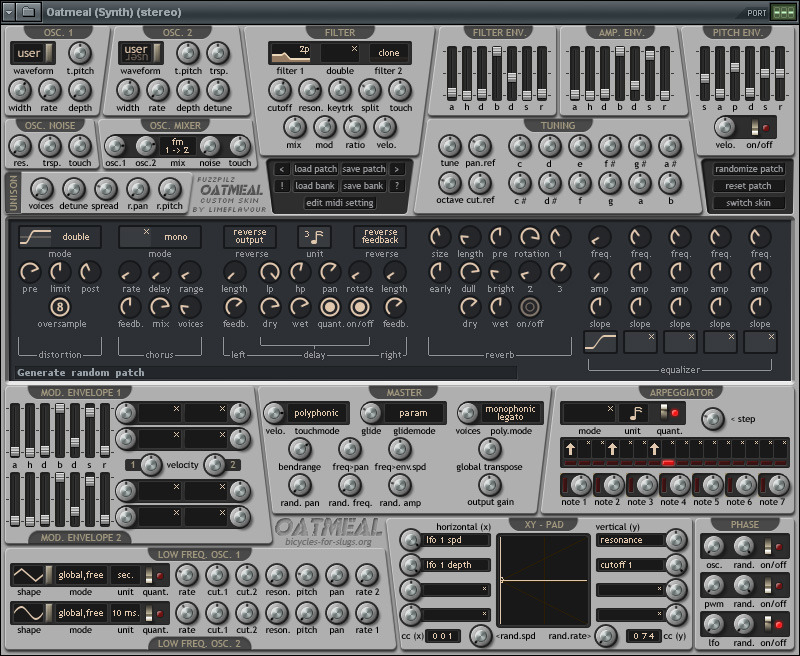Click the distortion oversample 8 button
800x656 pixels.
[x=60, y=307]
